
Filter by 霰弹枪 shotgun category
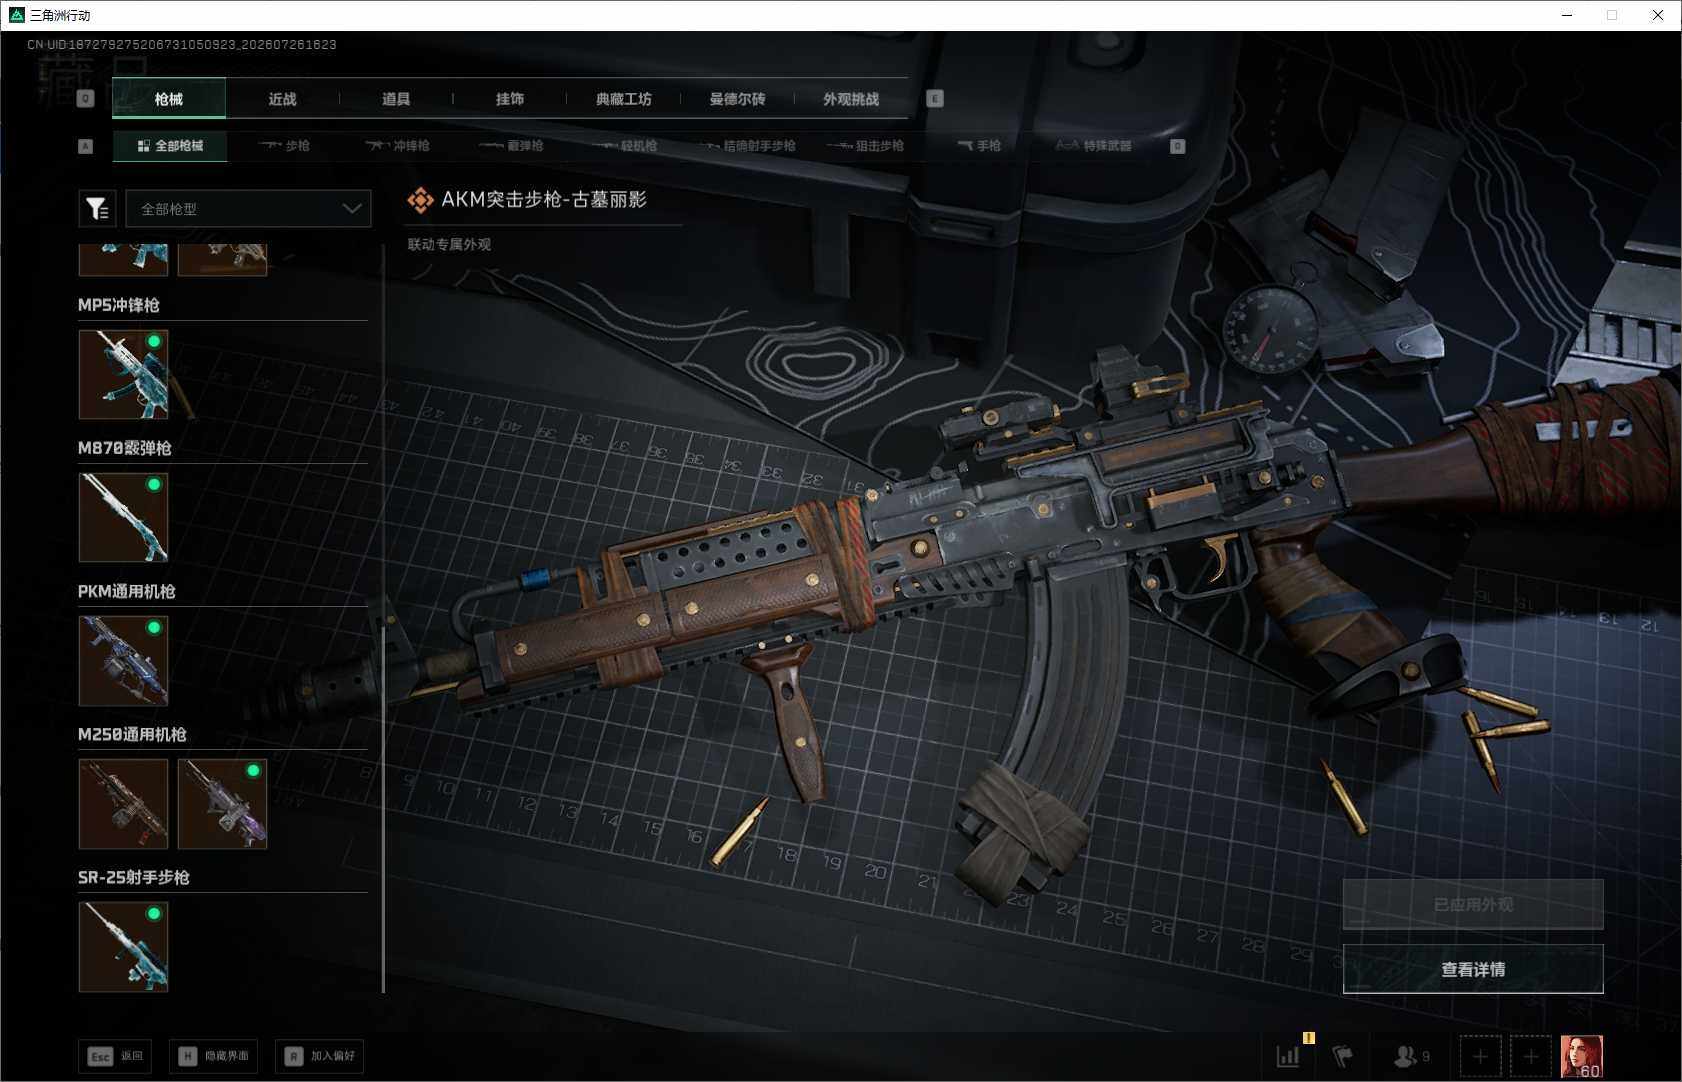click(x=511, y=146)
